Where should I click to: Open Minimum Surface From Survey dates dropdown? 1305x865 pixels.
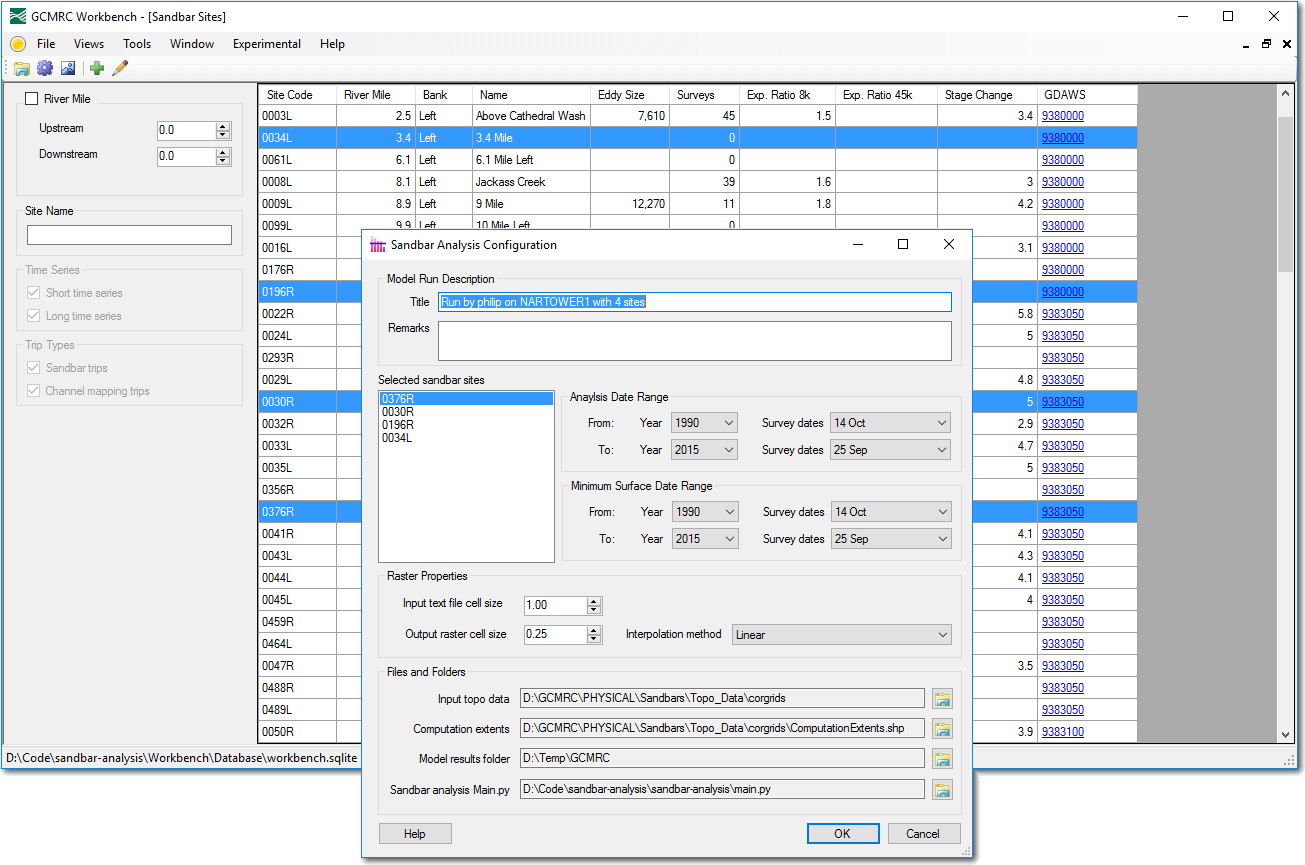[x=891, y=512]
